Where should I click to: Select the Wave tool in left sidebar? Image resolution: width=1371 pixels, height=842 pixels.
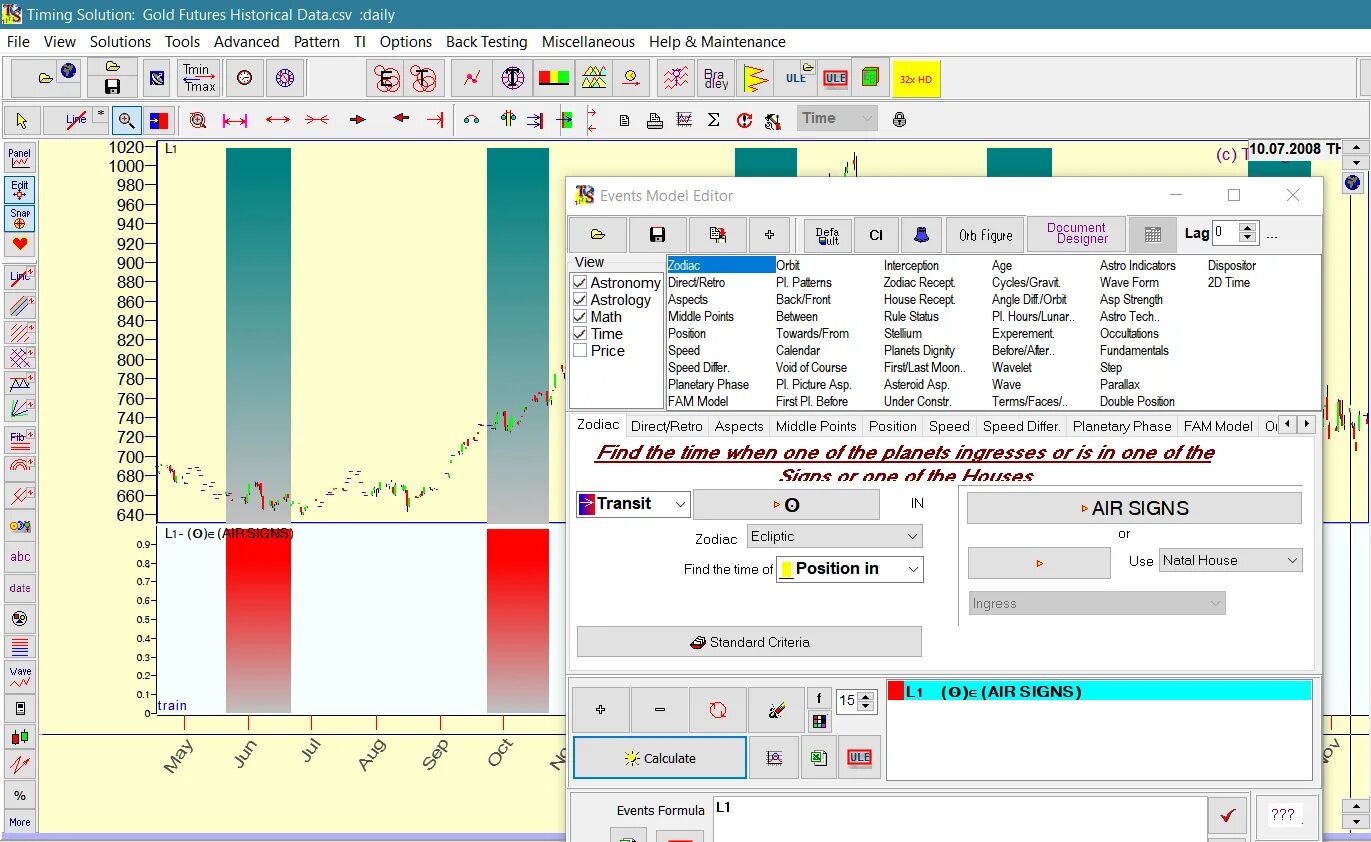pos(20,677)
